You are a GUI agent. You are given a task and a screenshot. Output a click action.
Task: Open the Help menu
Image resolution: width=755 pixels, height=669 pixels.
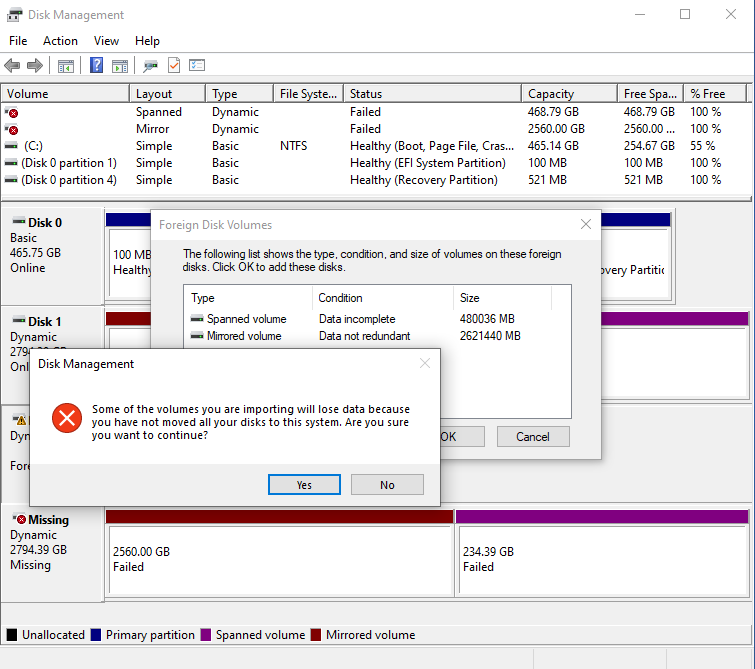pyautogui.click(x=147, y=41)
